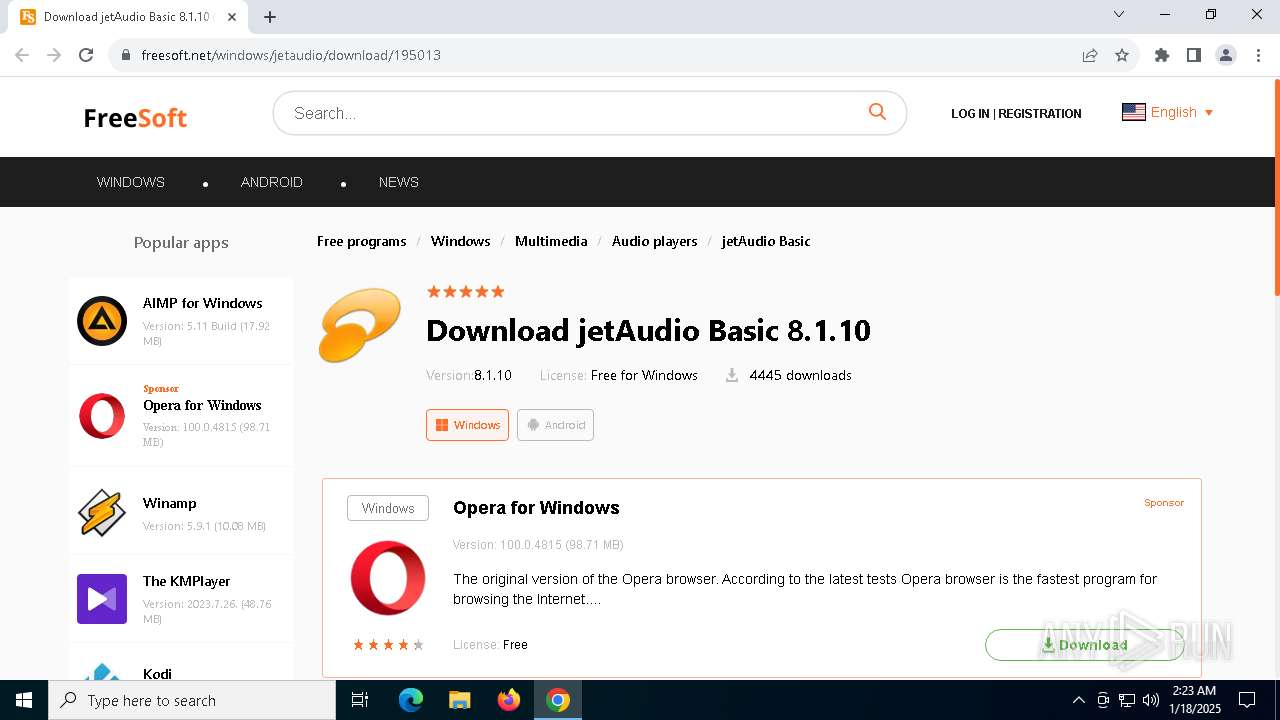Show hidden tray icons chevron
This screenshot has height=720, width=1280.
click(1078, 700)
